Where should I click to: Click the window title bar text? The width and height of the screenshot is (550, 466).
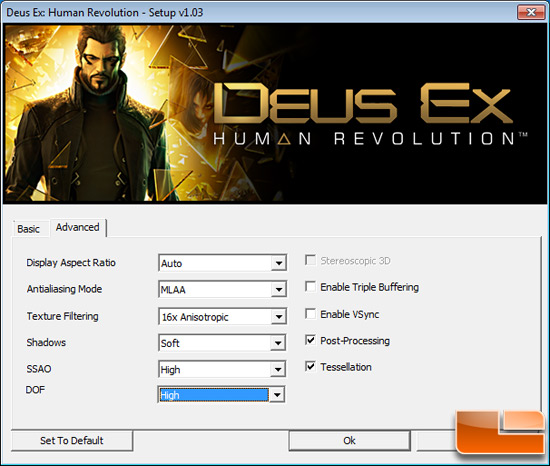point(105,13)
